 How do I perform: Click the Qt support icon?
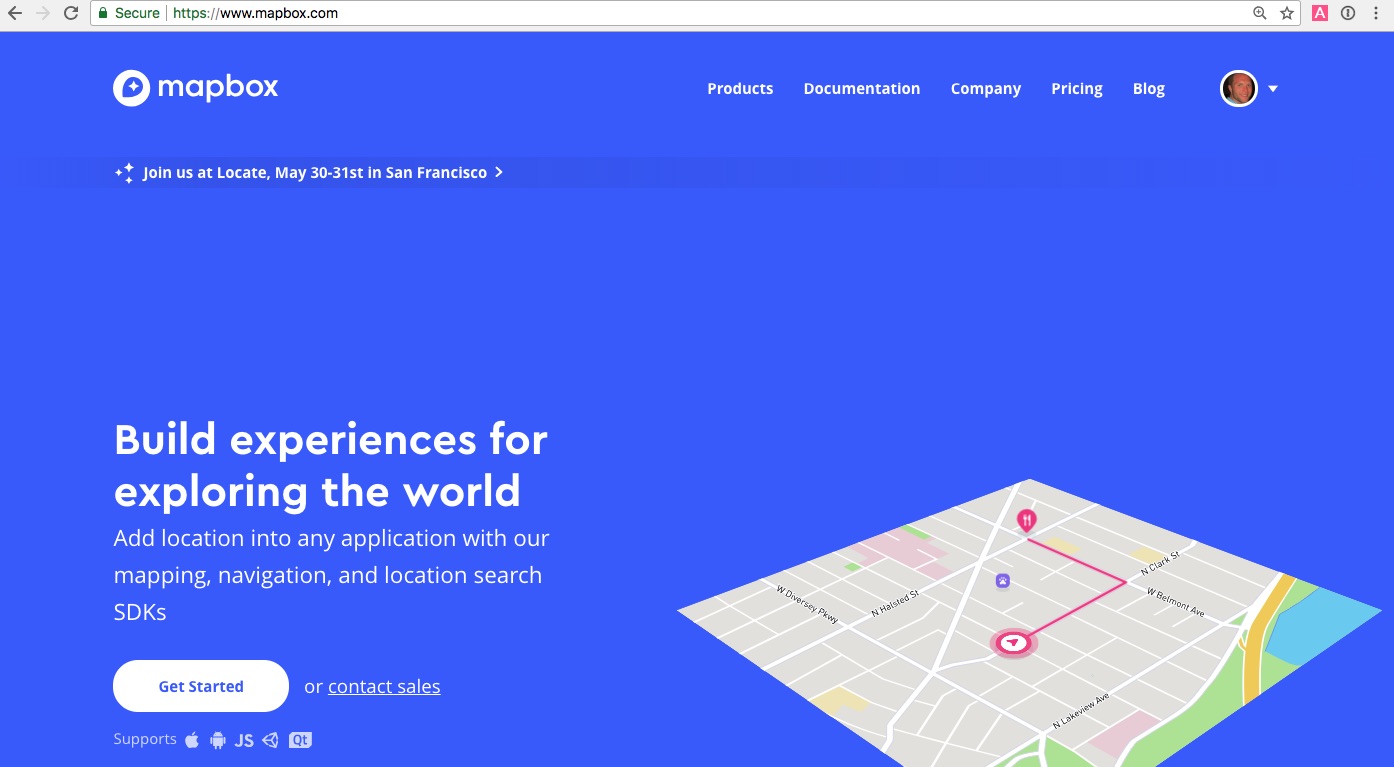coord(300,741)
